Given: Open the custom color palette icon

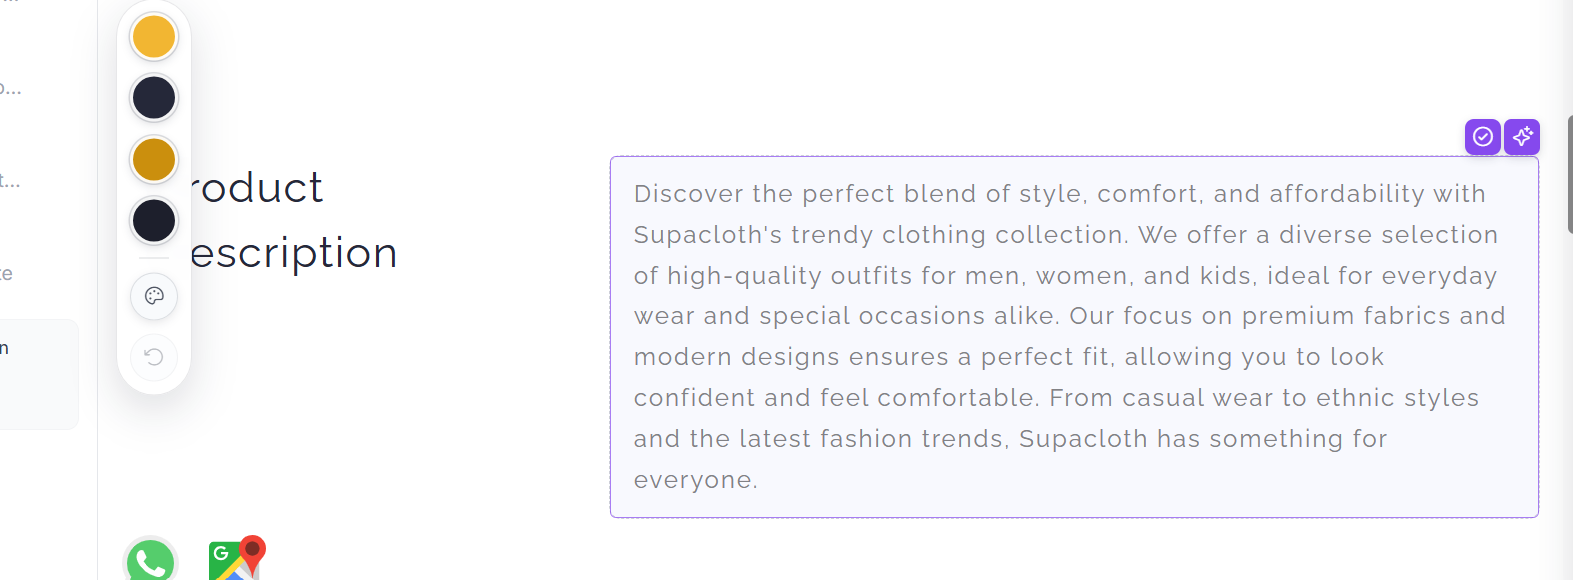Looking at the screenshot, I should [x=154, y=296].
